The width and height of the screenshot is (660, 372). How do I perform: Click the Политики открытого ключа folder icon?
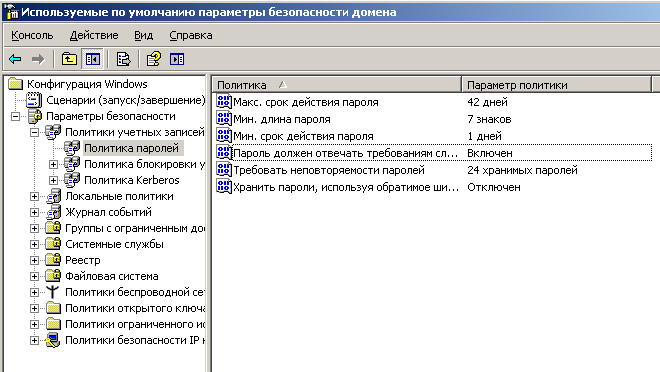[53, 308]
